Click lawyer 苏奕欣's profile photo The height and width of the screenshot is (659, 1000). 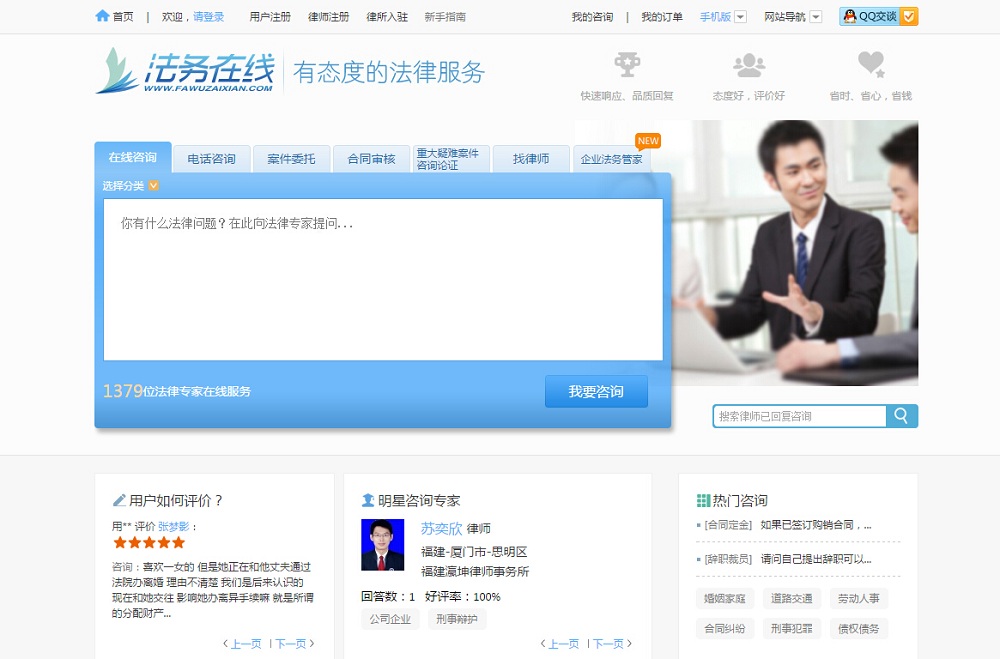[x=383, y=545]
